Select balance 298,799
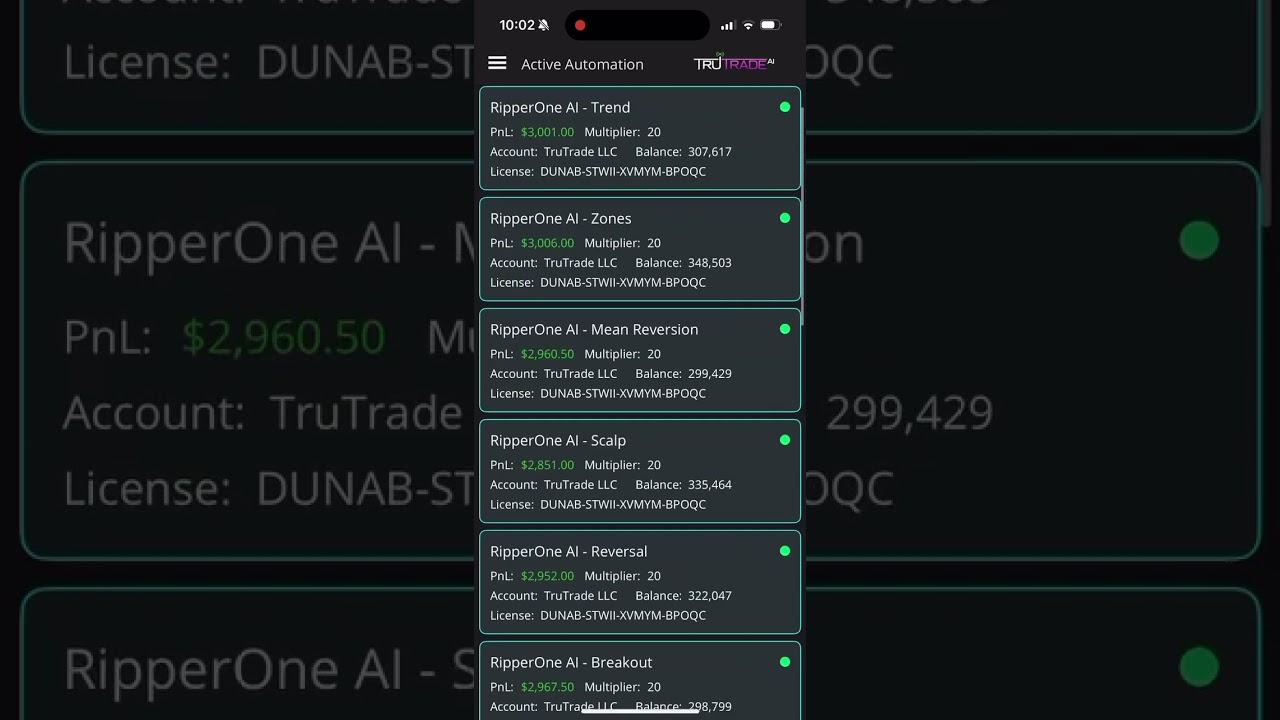Screen dimensions: 1280x720 click(x=710, y=706)
